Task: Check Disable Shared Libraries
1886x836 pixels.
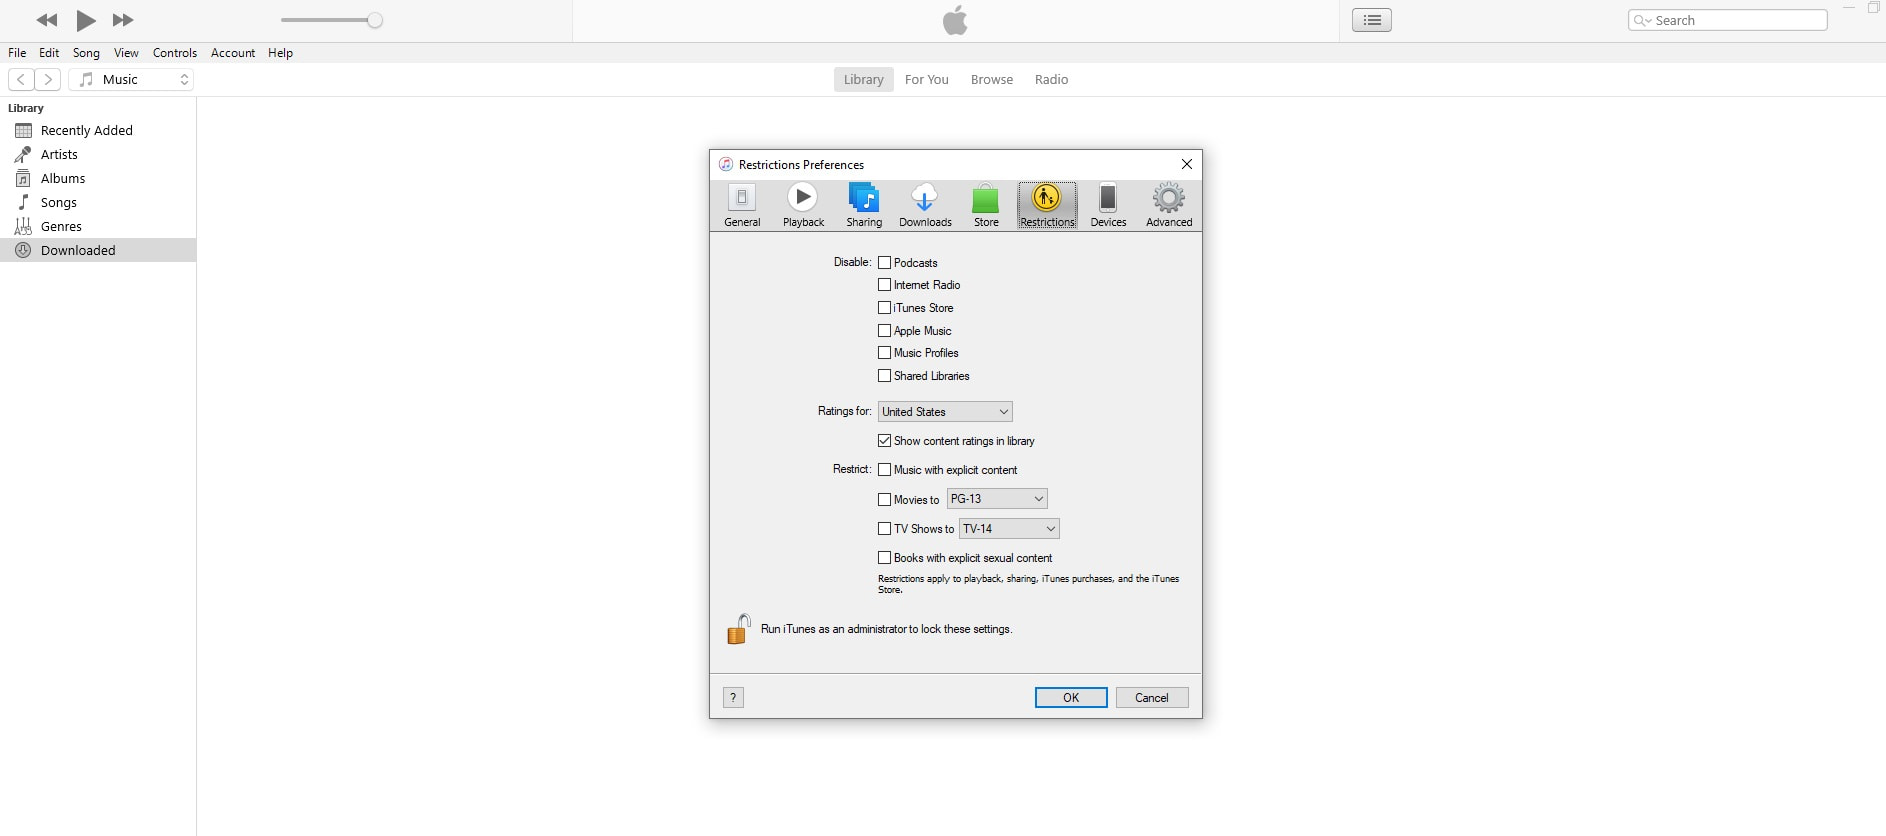Action: click(x=884, y=376)
